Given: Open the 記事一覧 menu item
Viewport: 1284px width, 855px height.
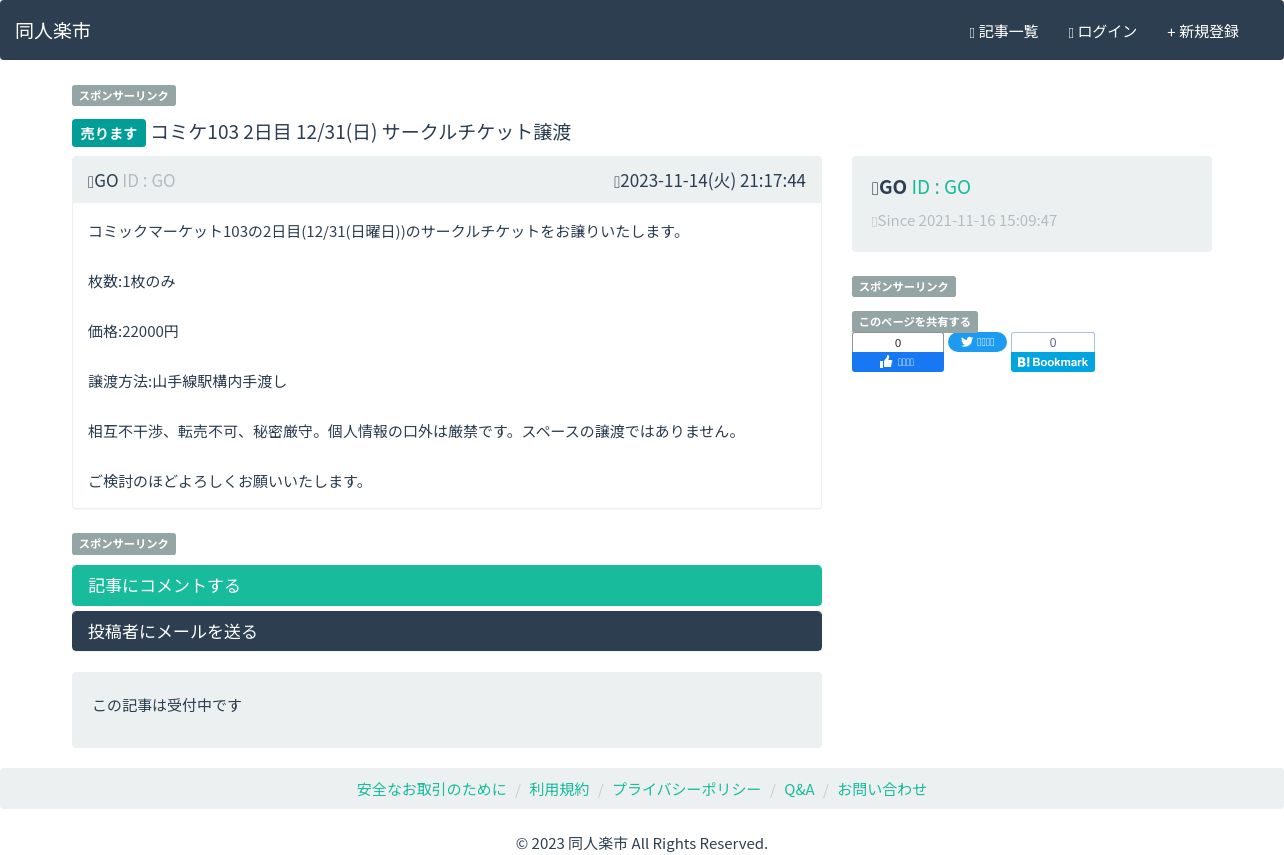Looking at the screenshot, I should click(x=1004, y=32).
